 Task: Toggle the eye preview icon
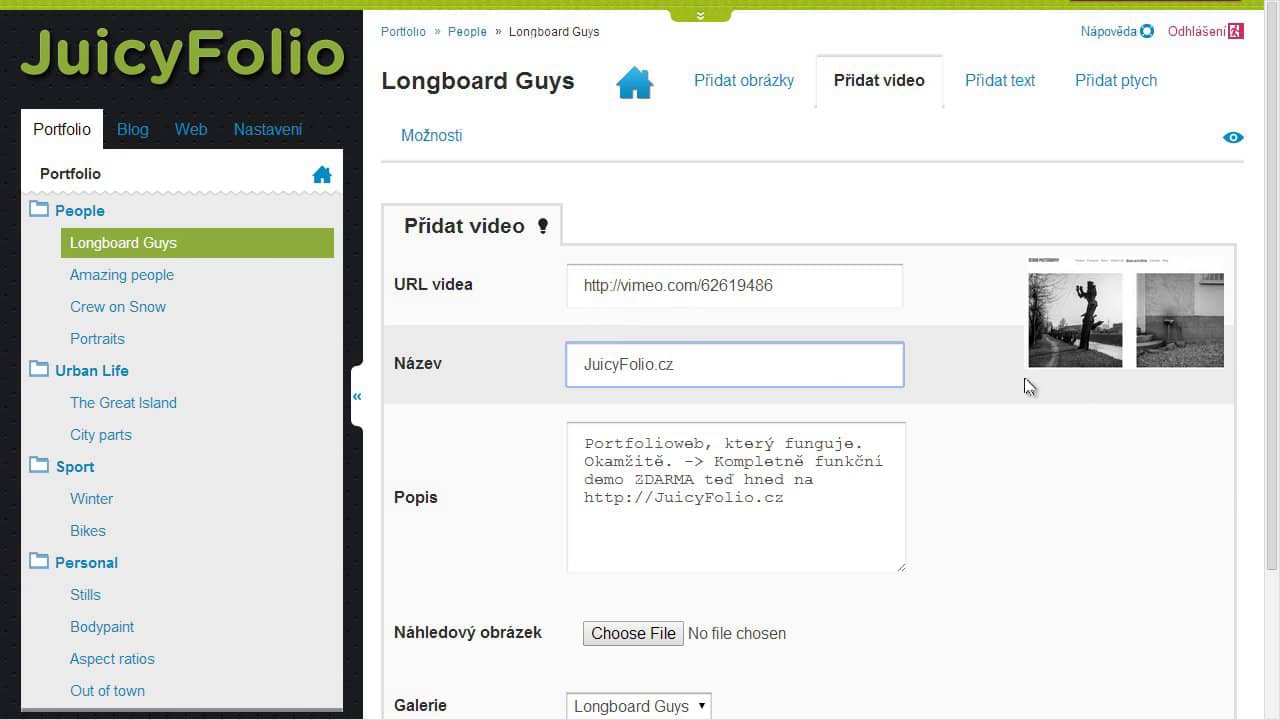(x=1233, y=138)
